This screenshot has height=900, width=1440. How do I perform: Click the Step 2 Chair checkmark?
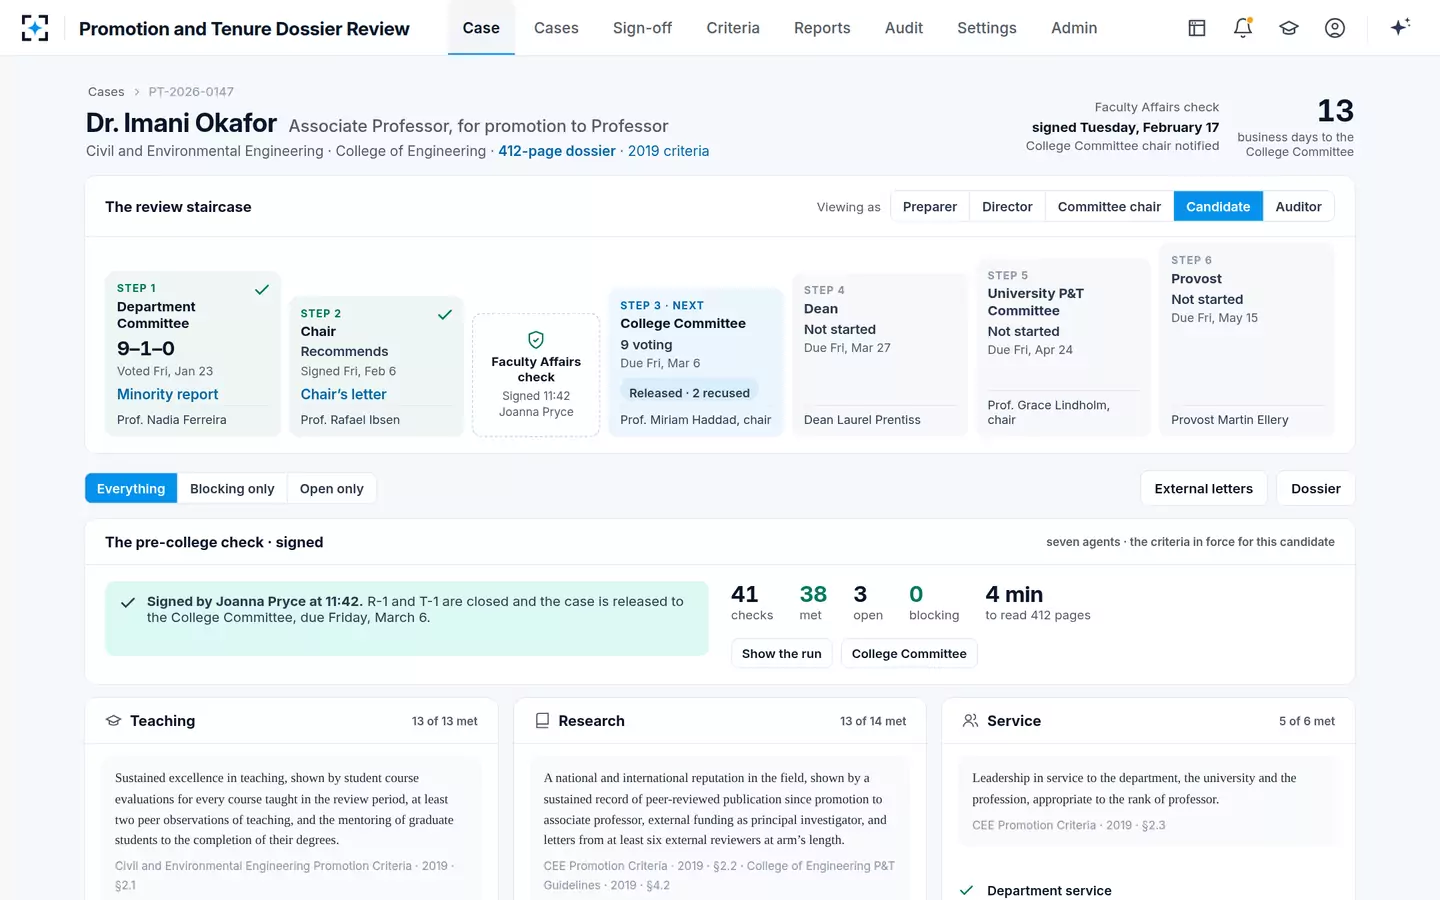click(445, 315)
